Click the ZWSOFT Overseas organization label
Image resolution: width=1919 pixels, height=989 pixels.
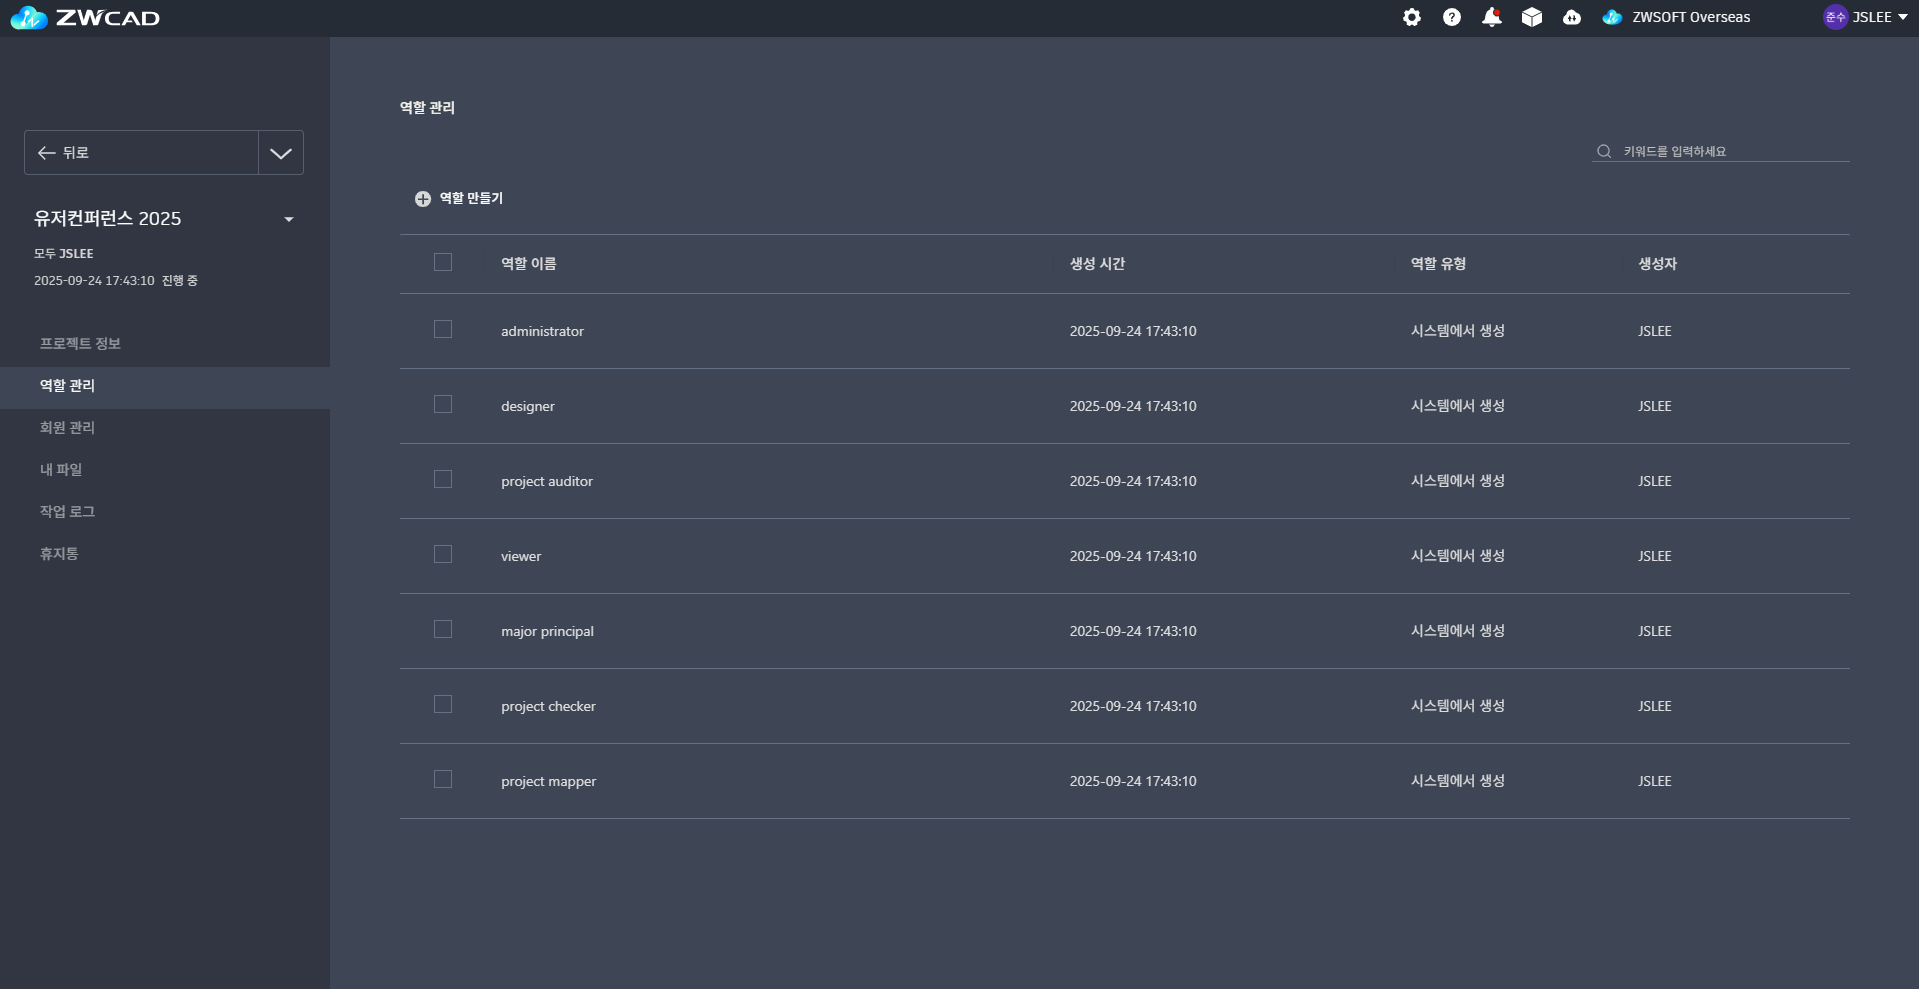pos(1691,17)
